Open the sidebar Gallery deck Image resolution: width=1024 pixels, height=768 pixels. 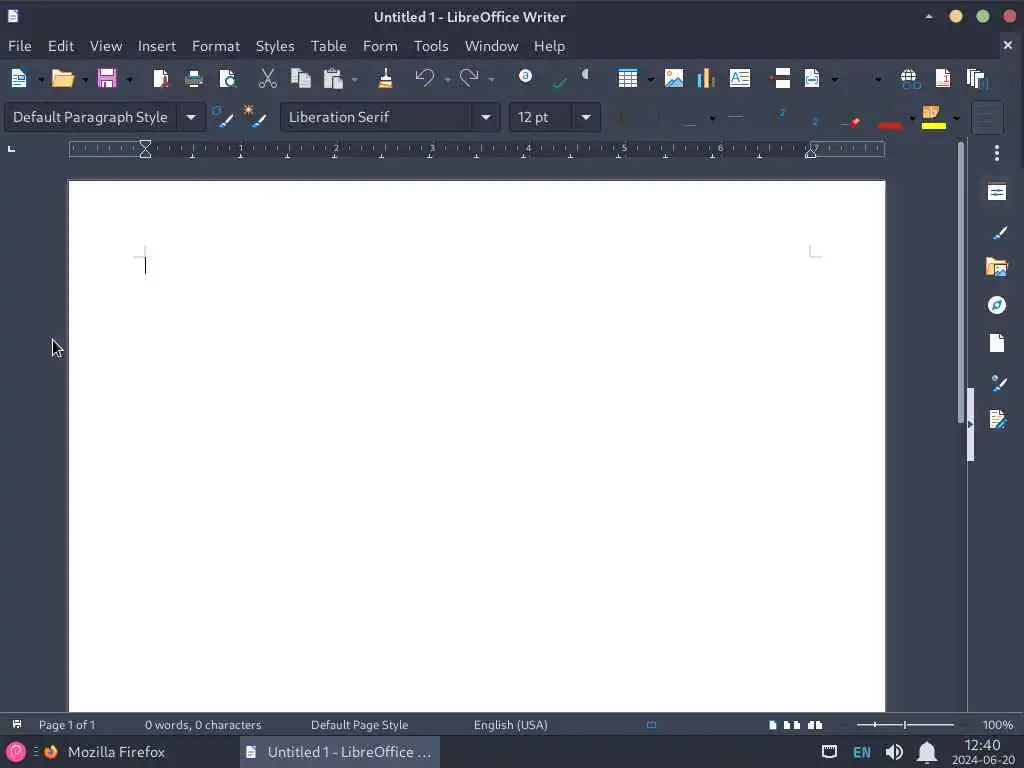point(997,267)
